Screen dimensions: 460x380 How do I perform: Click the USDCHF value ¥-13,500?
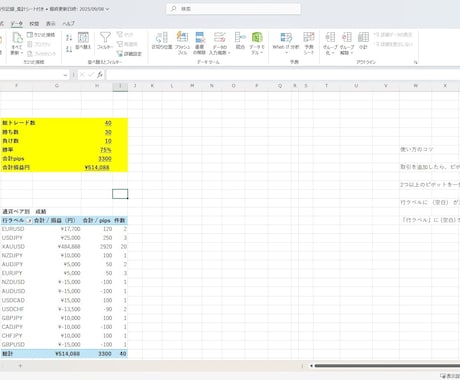pyautogui.click(x=69, y=309)
